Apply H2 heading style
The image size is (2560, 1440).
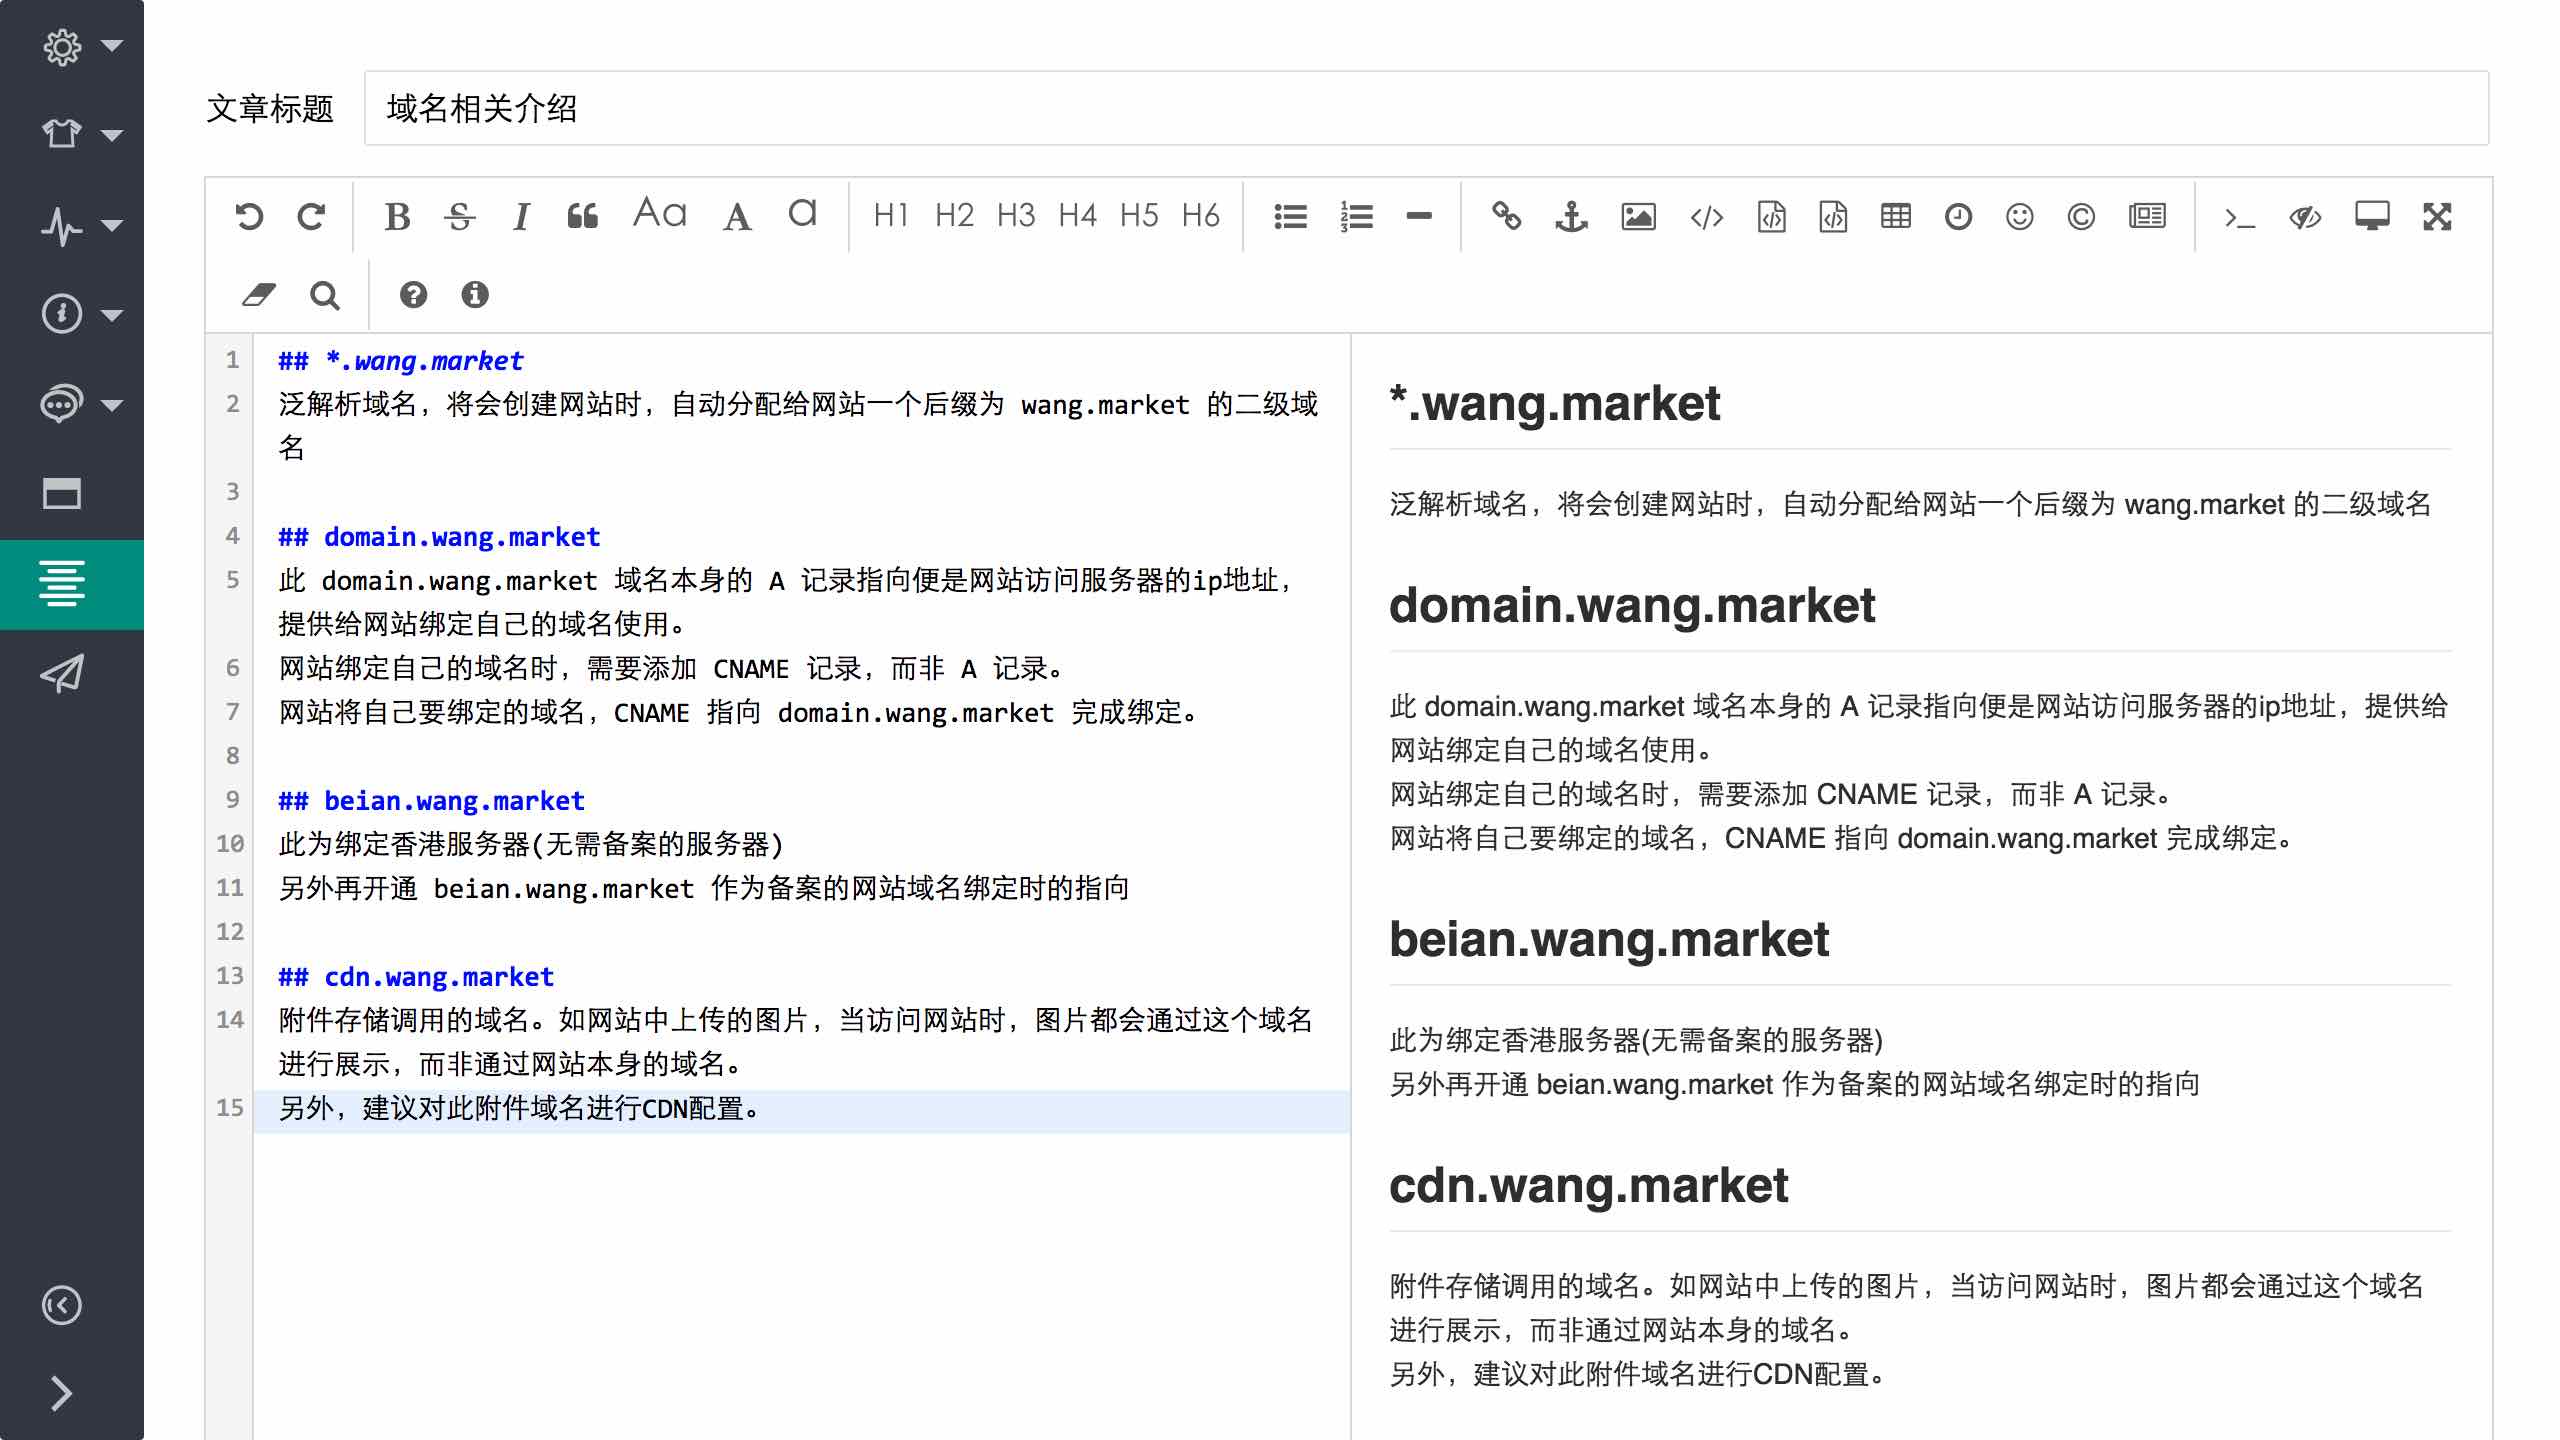coord(954,216)
